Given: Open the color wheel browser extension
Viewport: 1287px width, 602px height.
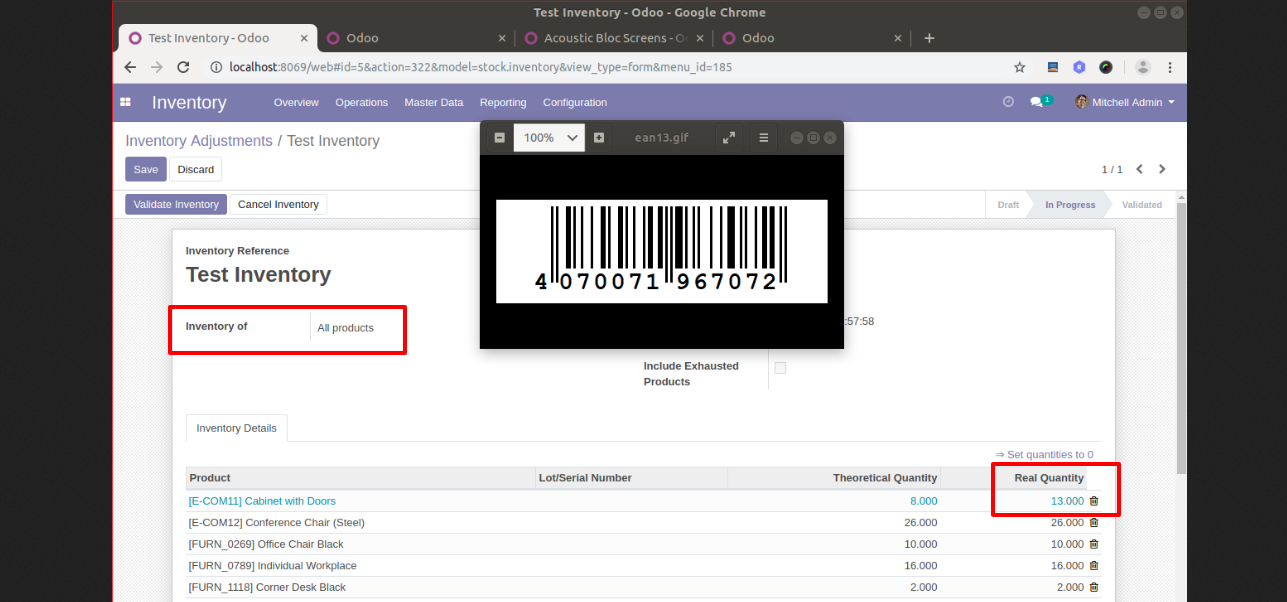Looking at the screenshot, I should (1106, 67).
